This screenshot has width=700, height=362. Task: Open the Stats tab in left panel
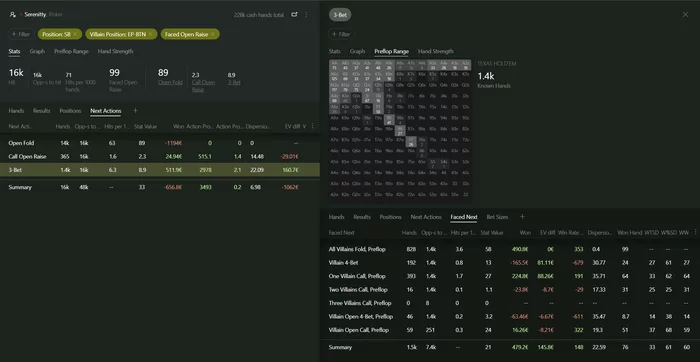[x=14, y=51]
